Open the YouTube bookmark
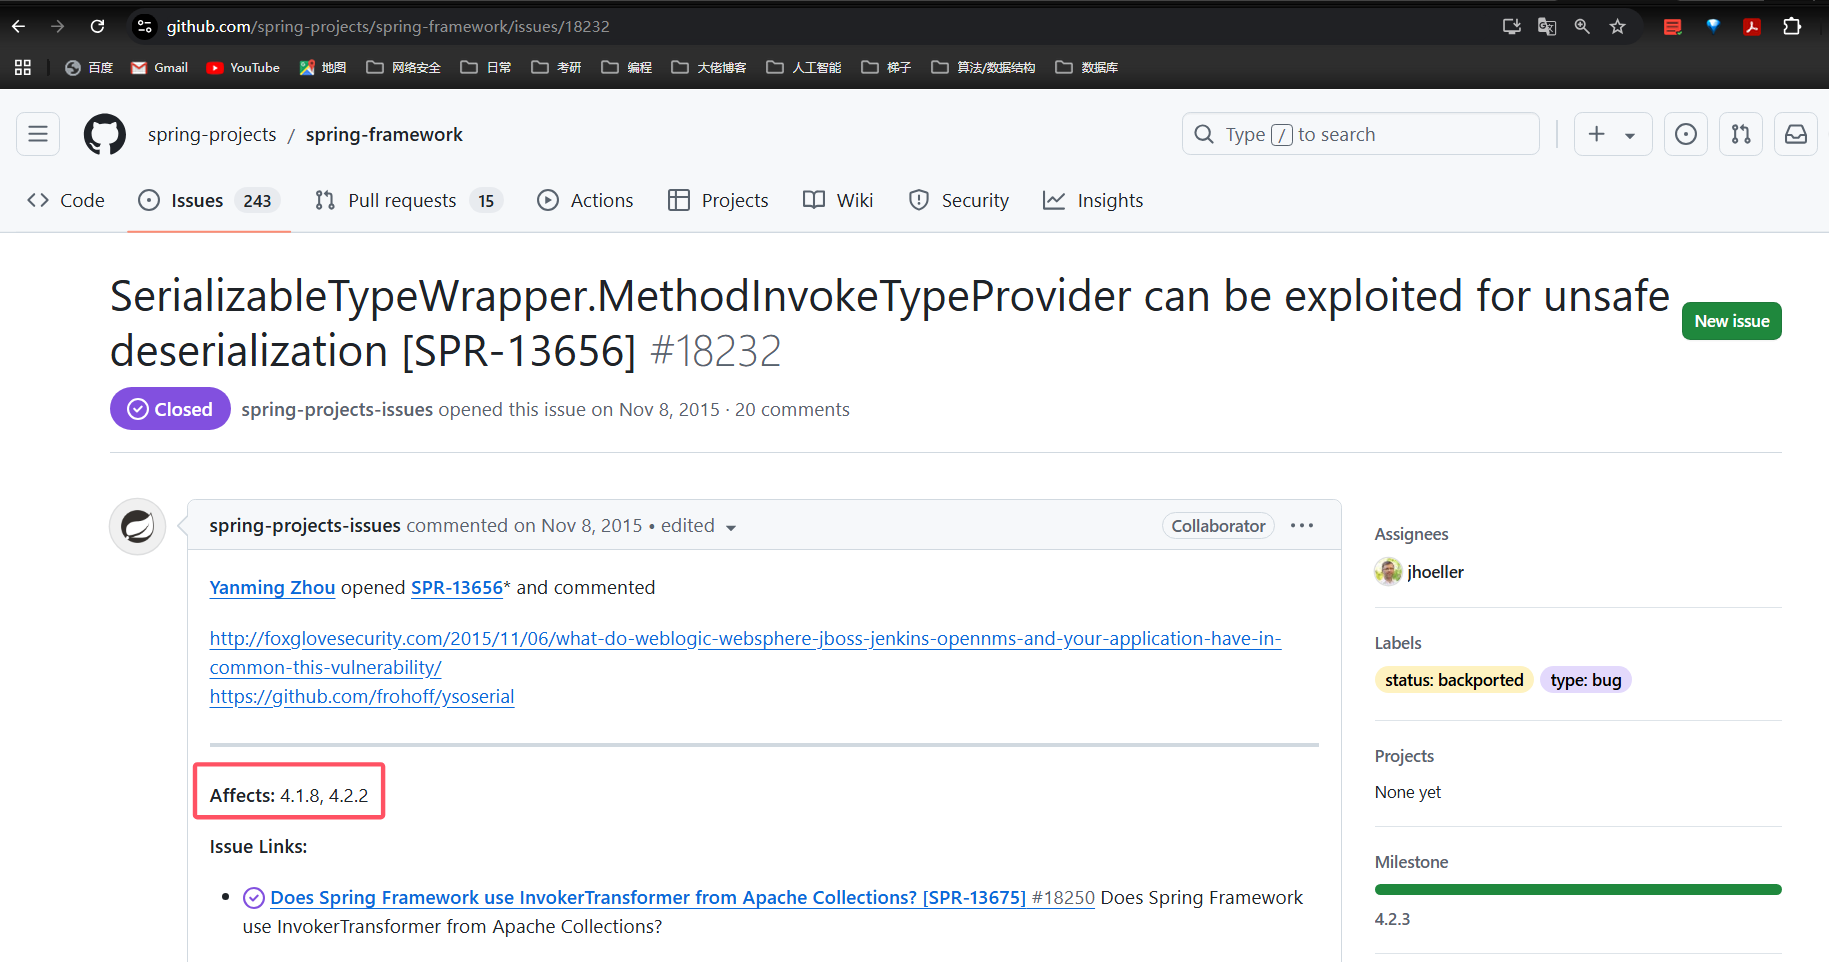1829x962 pixels. pyautogui.click(x=243, y=67)
